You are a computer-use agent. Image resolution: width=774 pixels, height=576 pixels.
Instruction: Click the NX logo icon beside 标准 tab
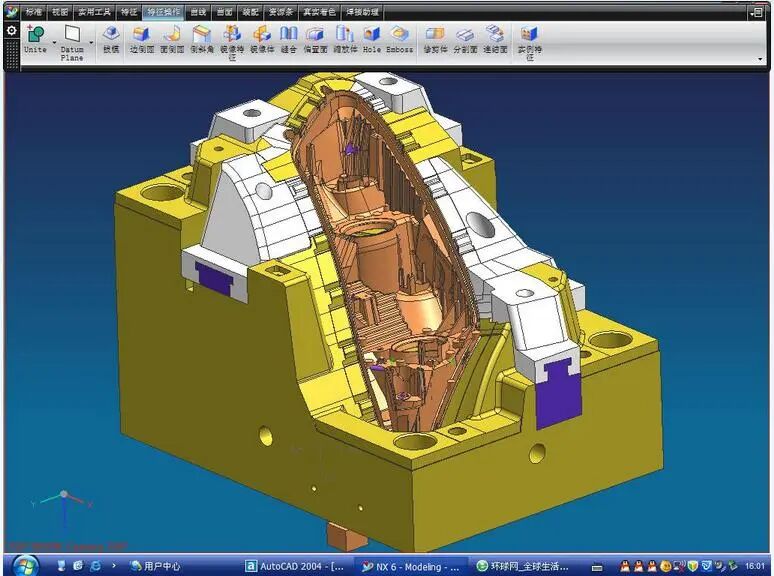(12, 12)
